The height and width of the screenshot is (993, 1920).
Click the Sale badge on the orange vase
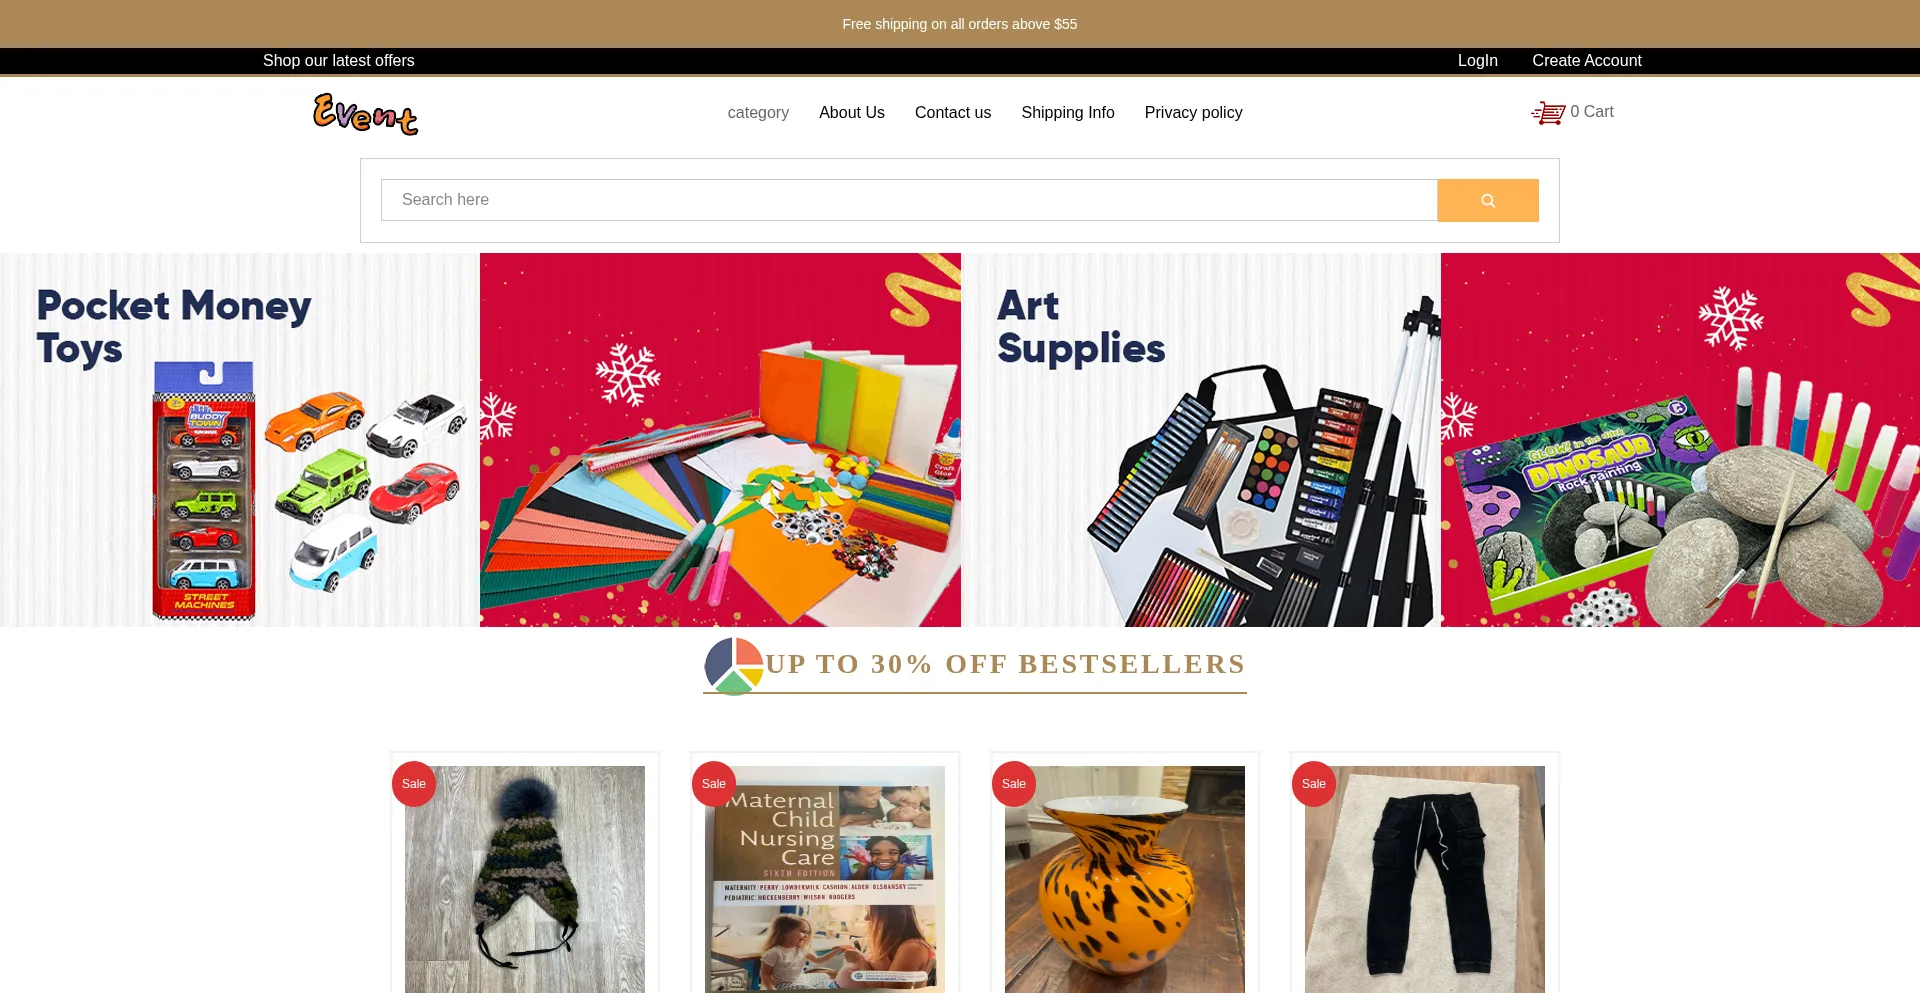pyautogui.click(x=1014, y=784)
